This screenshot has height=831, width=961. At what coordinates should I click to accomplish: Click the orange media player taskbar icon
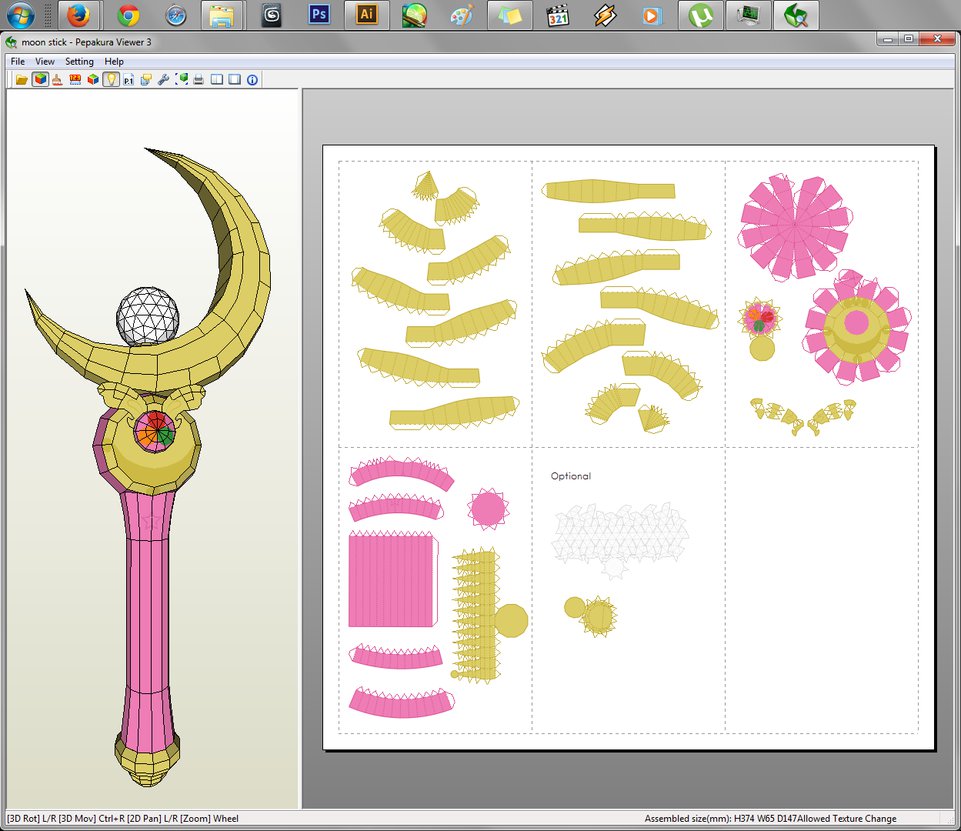652,15
